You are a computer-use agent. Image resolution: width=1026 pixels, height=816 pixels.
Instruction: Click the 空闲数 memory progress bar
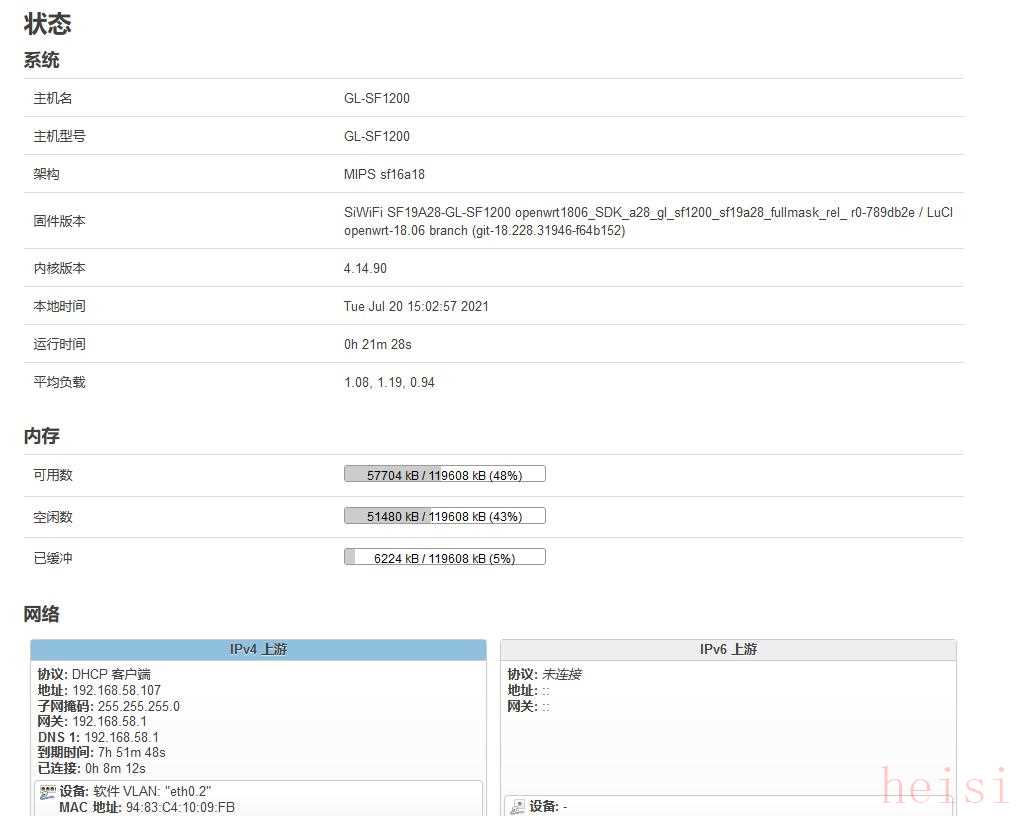tap(444, 517)
